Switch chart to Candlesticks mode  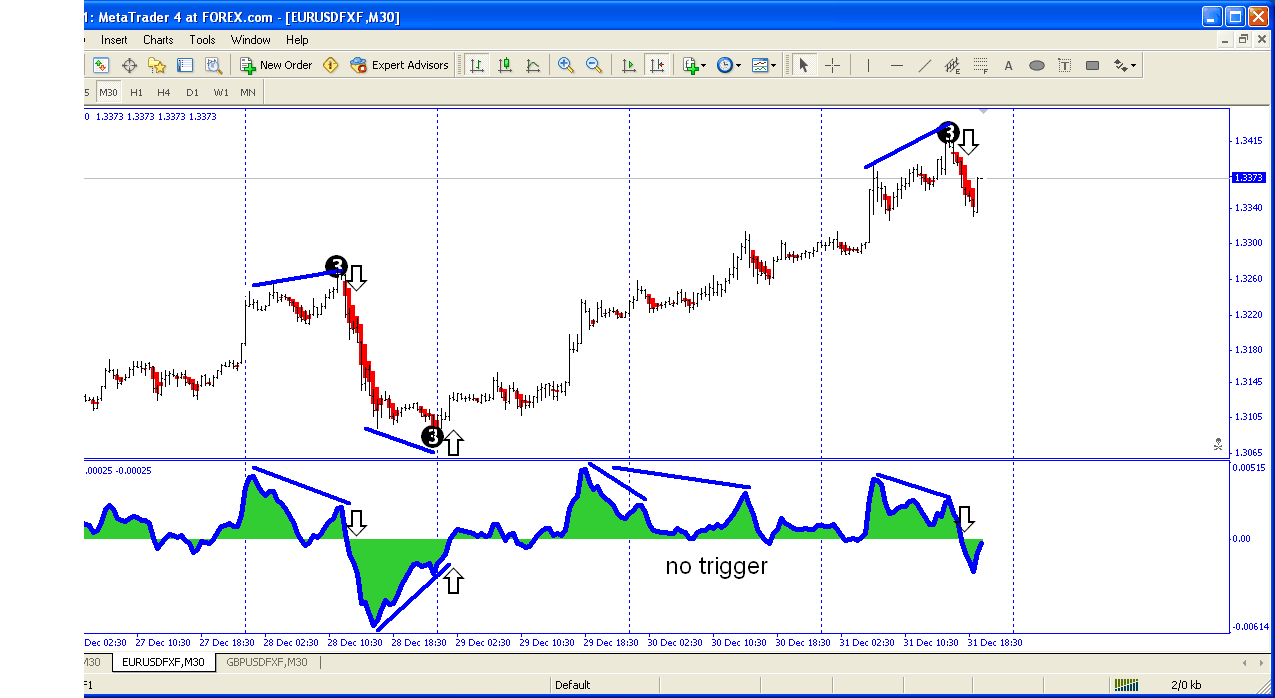[x=505, y=65]
